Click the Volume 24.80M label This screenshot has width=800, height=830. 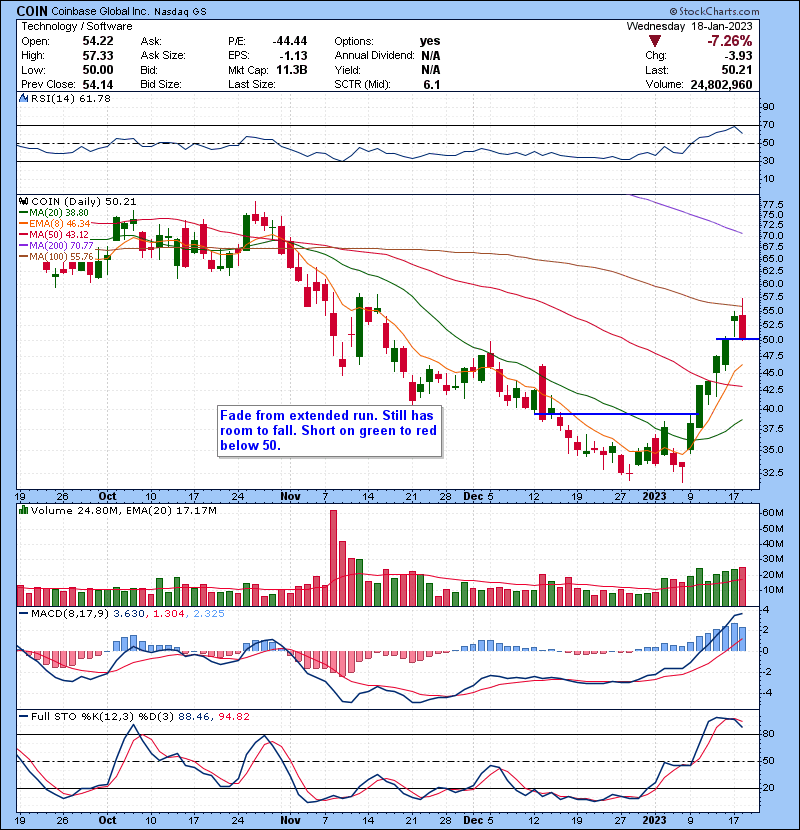click(x=75, y=510)
